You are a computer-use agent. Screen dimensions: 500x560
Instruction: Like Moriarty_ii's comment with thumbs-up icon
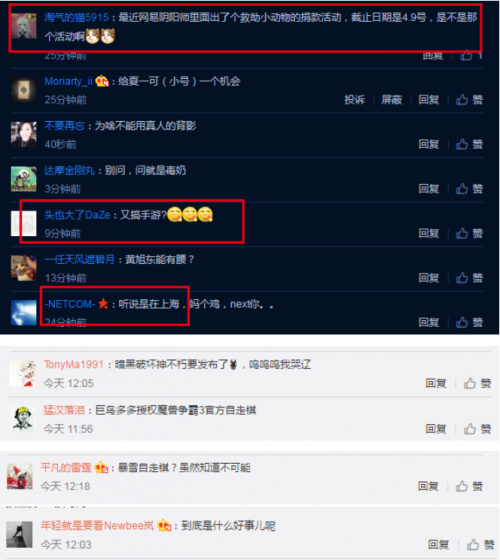click(462, 100)
